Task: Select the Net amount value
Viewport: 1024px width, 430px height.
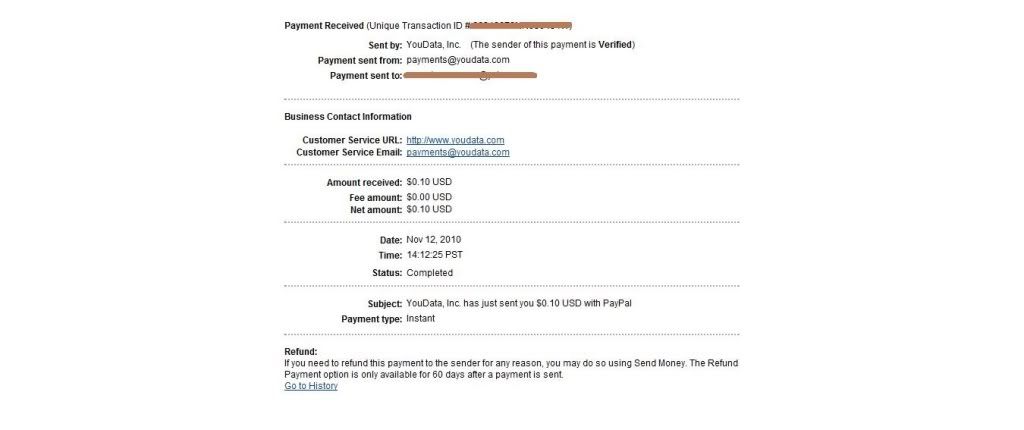Action: [x=429, y=210]
